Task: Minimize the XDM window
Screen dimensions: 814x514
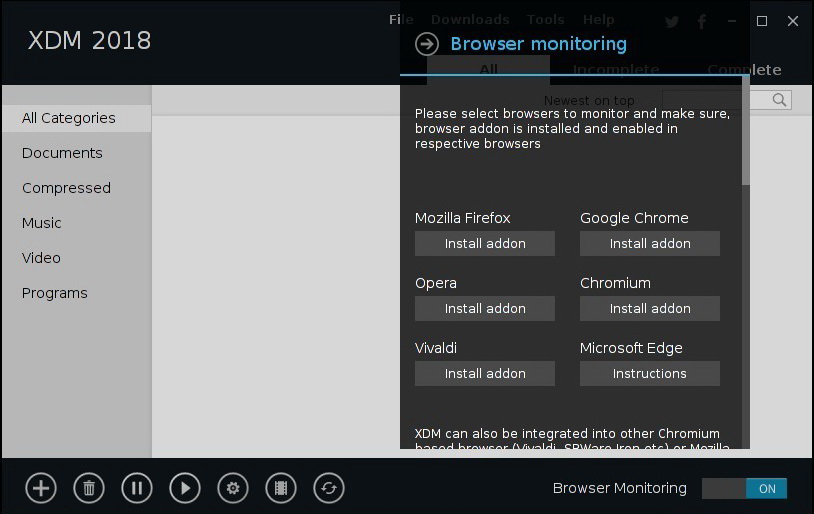Action: (x=732, y=21)
